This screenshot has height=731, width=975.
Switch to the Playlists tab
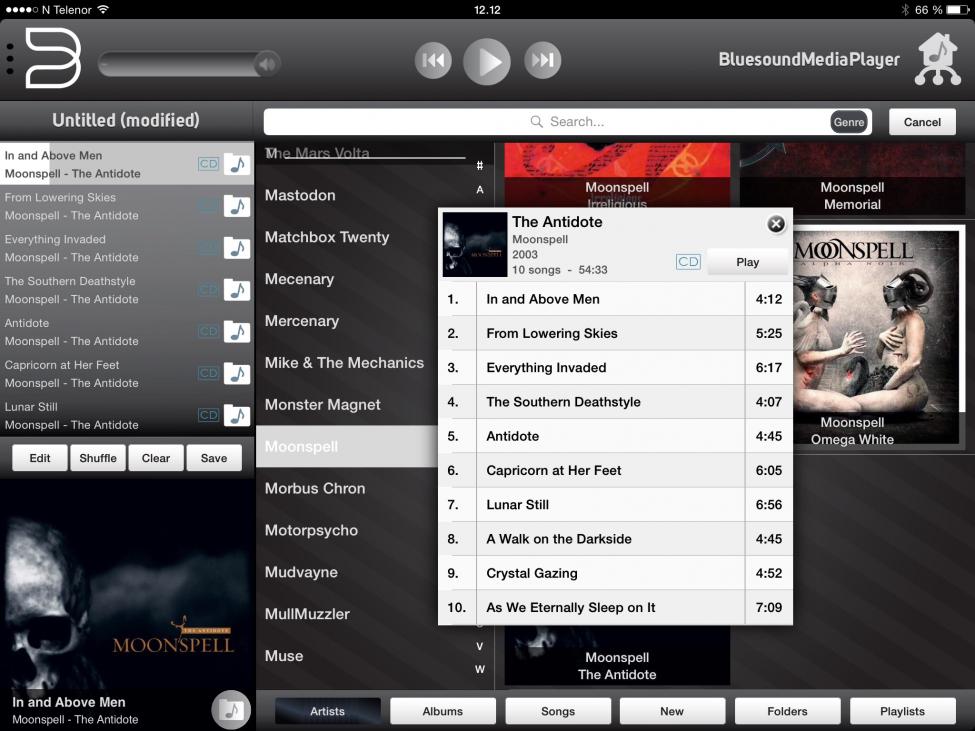[x=902, y=711]
